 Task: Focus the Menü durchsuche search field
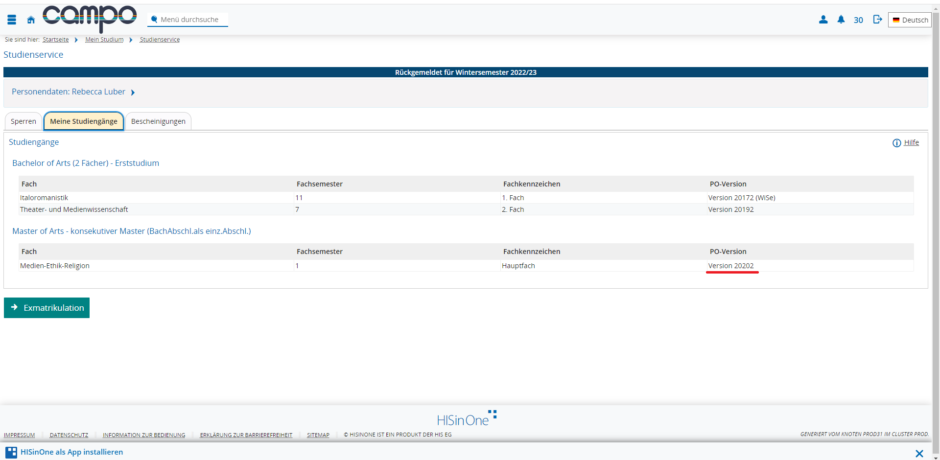coord(190,19)
